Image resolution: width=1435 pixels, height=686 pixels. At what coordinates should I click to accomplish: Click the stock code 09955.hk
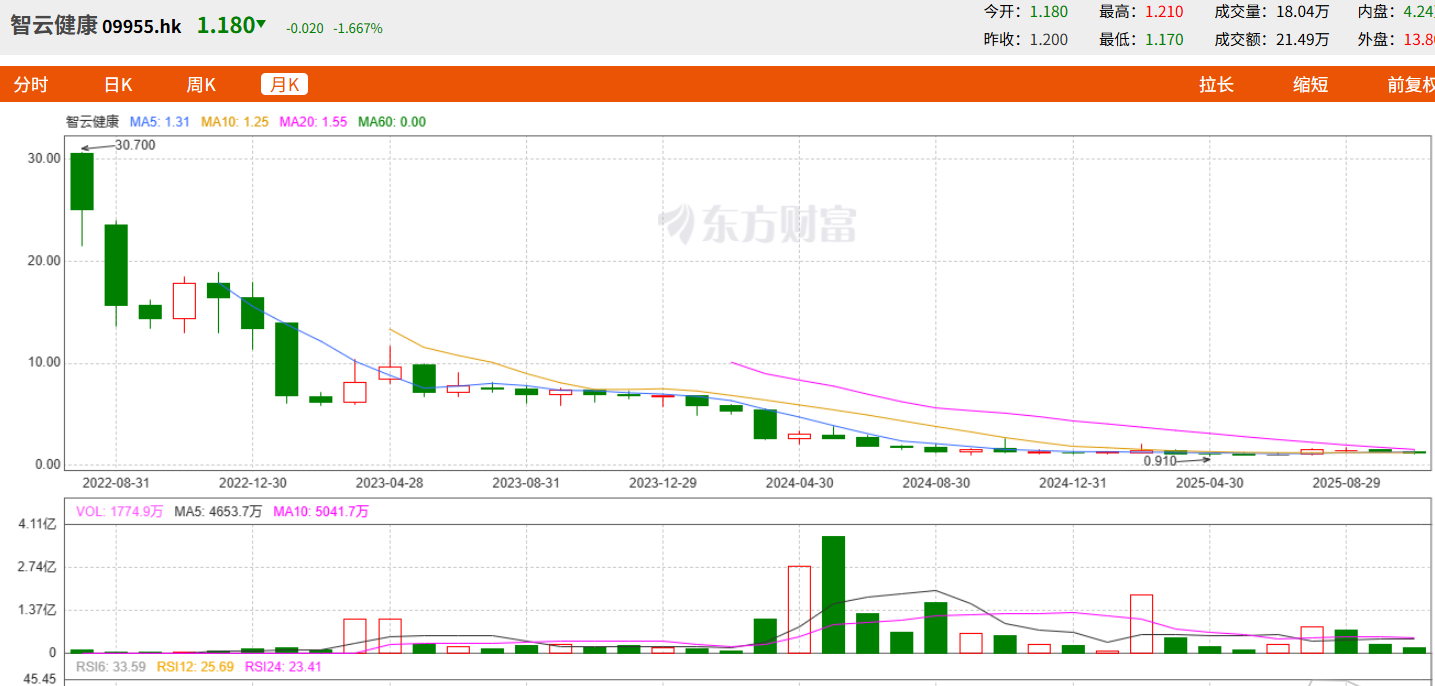(142, 27)
